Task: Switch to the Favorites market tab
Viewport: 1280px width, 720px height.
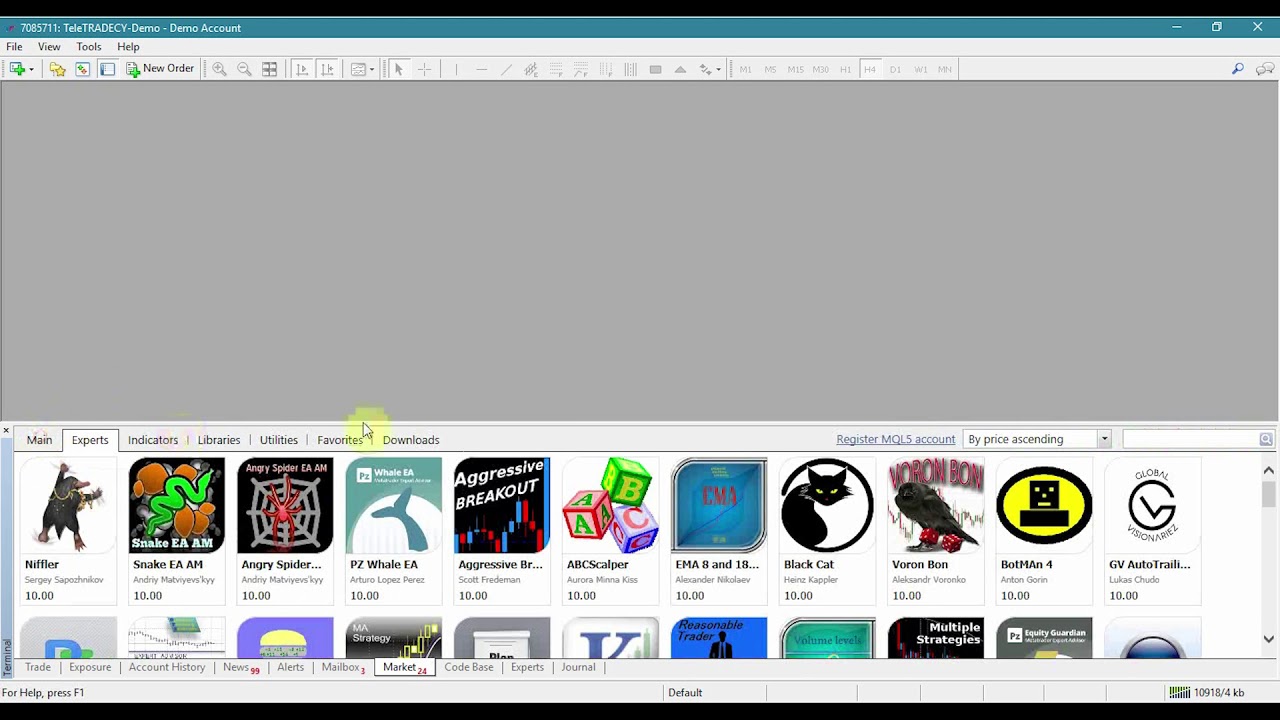Action: click(340, 440)
